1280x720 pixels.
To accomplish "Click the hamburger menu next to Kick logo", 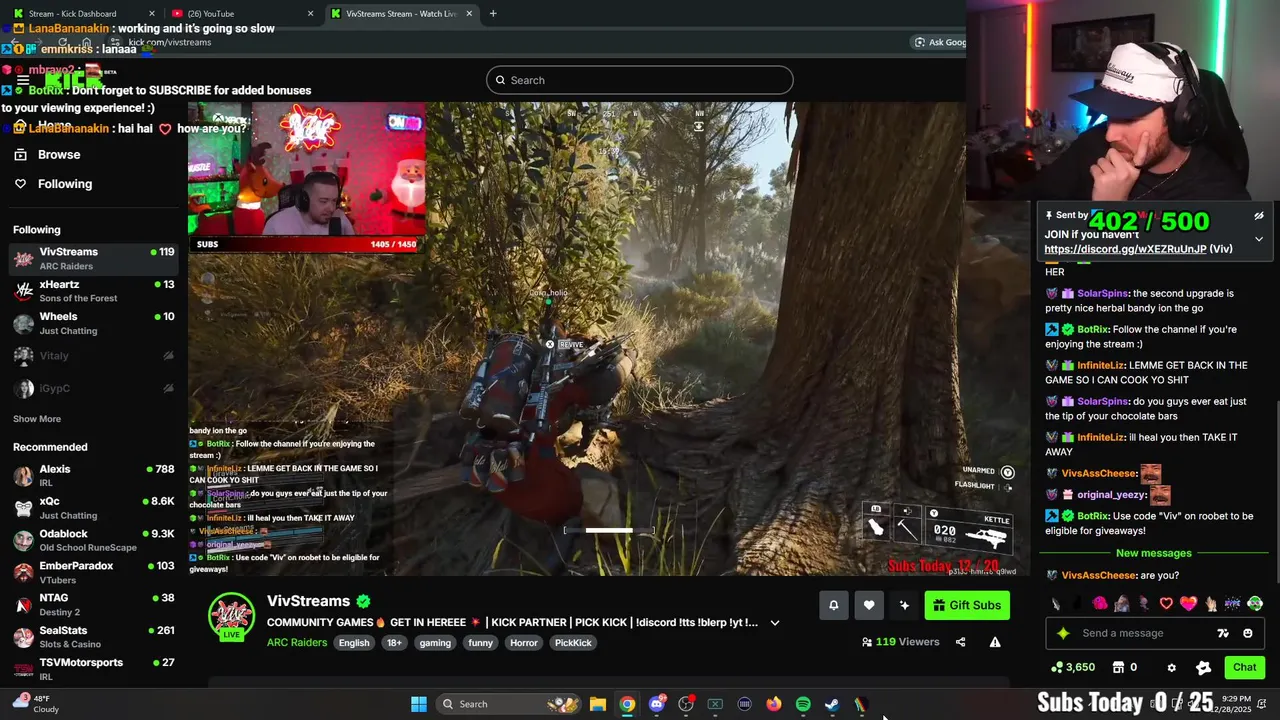I will click(23, 80).
